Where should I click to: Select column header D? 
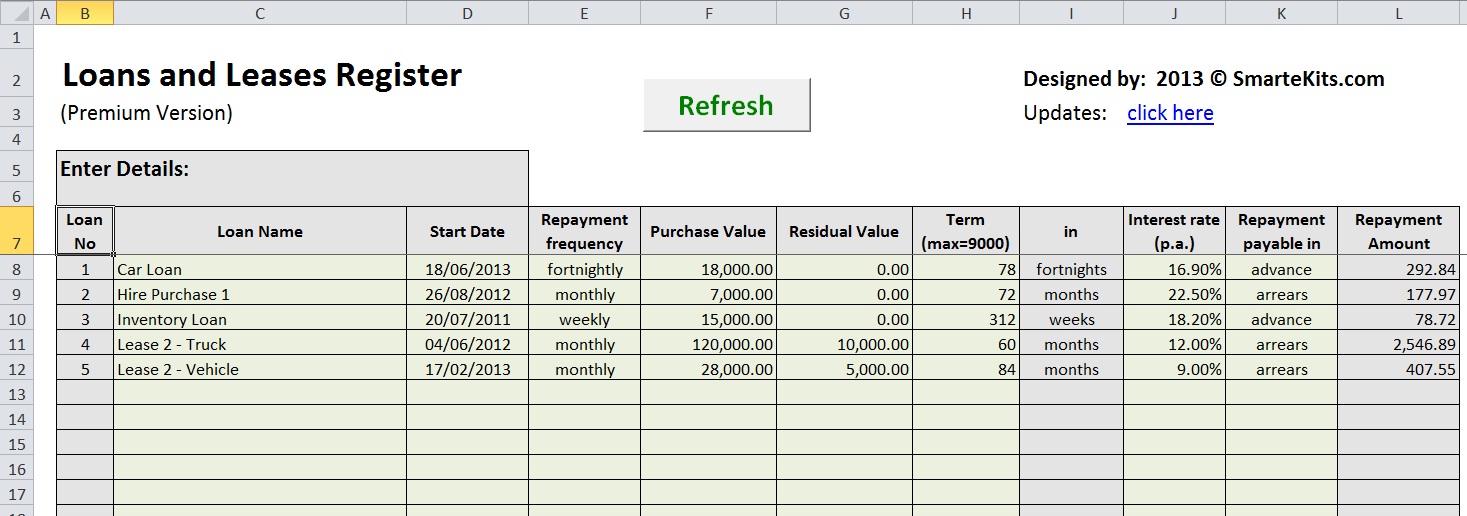(467, 13)
